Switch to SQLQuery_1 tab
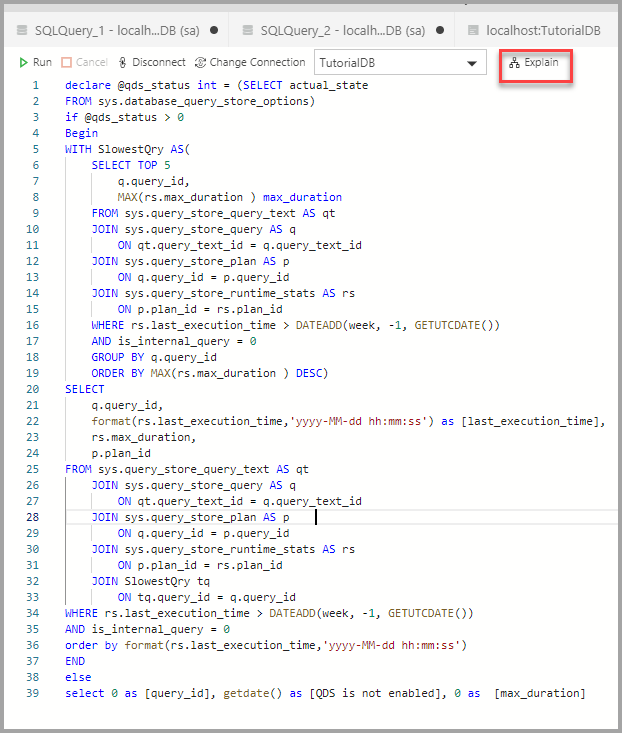The width and height of the screenshot is (622, 733). pos(117,30)
